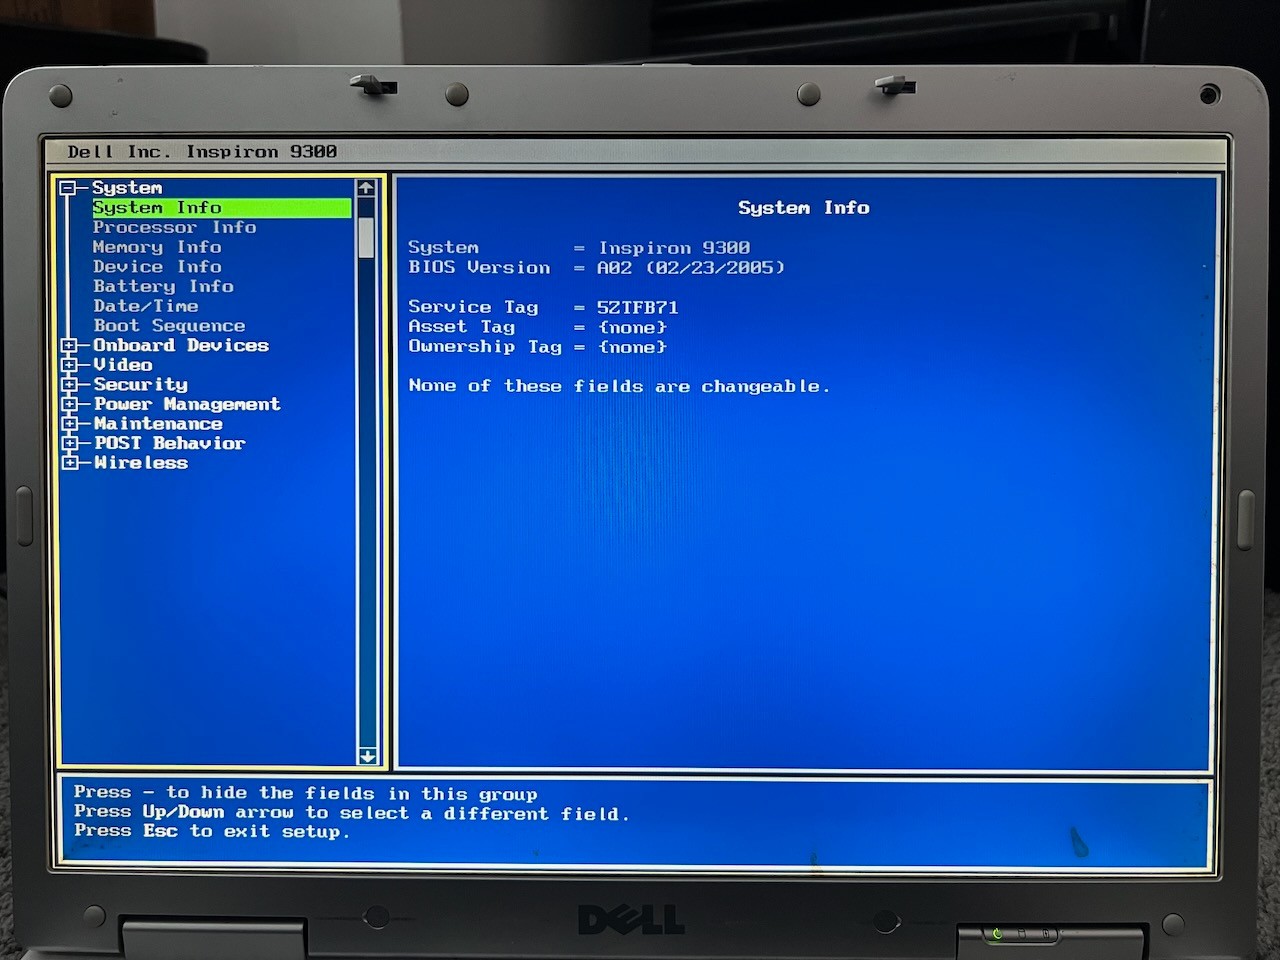Expand the Maintenance group
The height and width of the screenshot is (960, 1280).
[x=69, y=424]
